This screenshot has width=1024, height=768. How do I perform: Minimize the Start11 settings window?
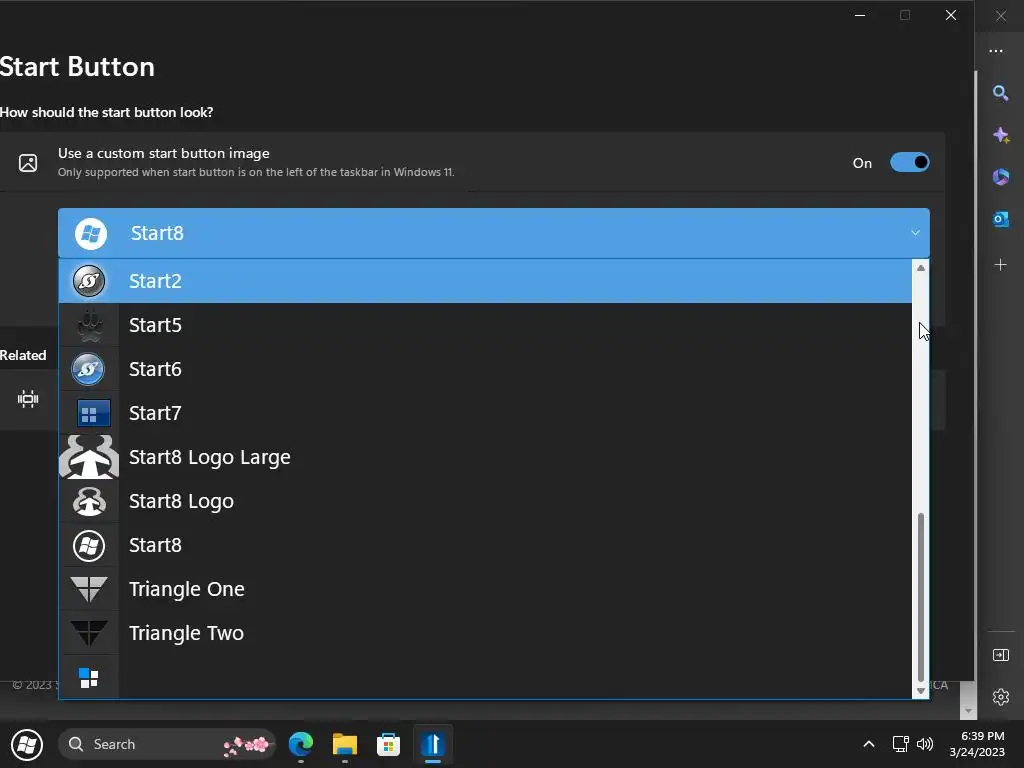(x=860, y=15)
